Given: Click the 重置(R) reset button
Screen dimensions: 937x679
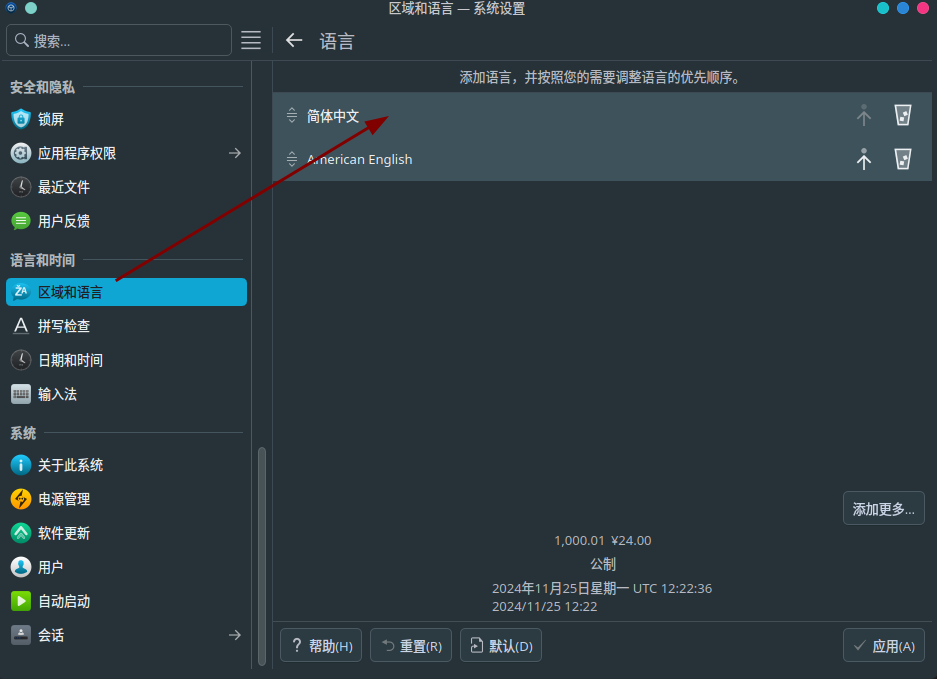Looking at the screenshot, I should pyautogui.click(x=411, y=646).
